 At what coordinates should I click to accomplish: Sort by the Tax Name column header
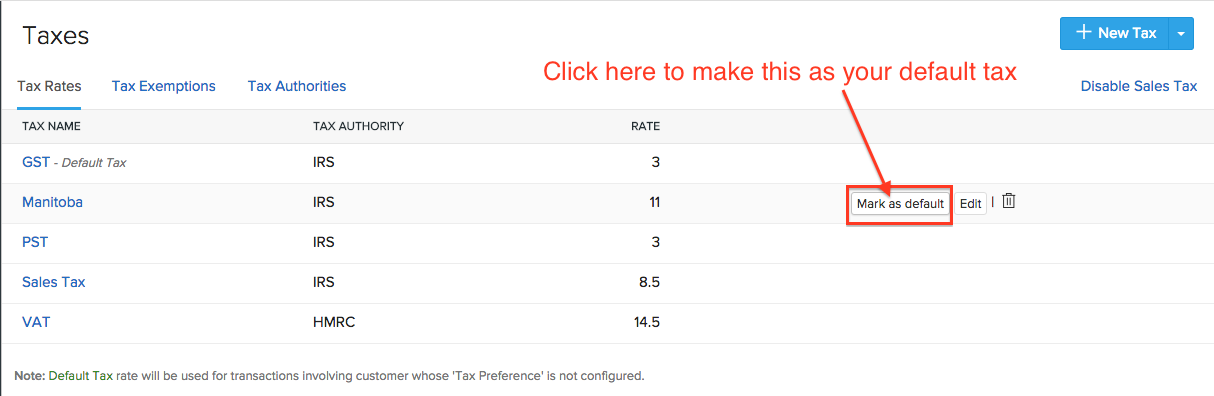pos(51,126)
